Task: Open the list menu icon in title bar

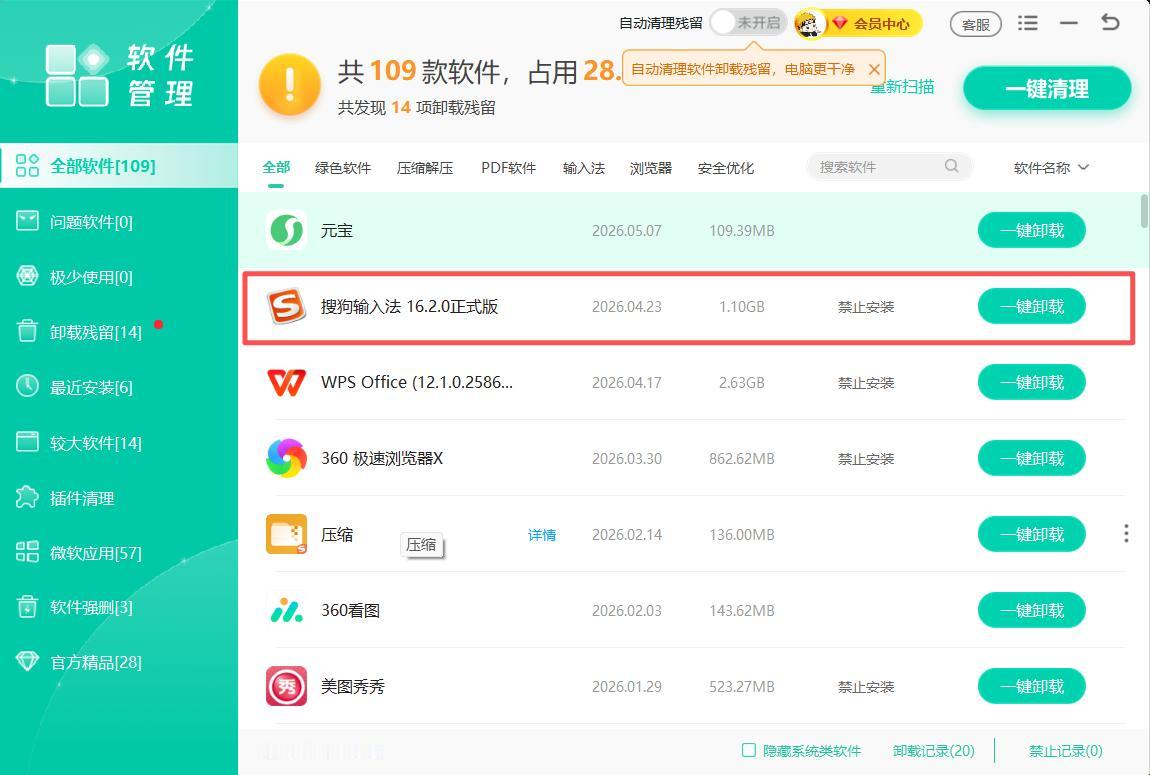Action: [x=1028, y=23]
